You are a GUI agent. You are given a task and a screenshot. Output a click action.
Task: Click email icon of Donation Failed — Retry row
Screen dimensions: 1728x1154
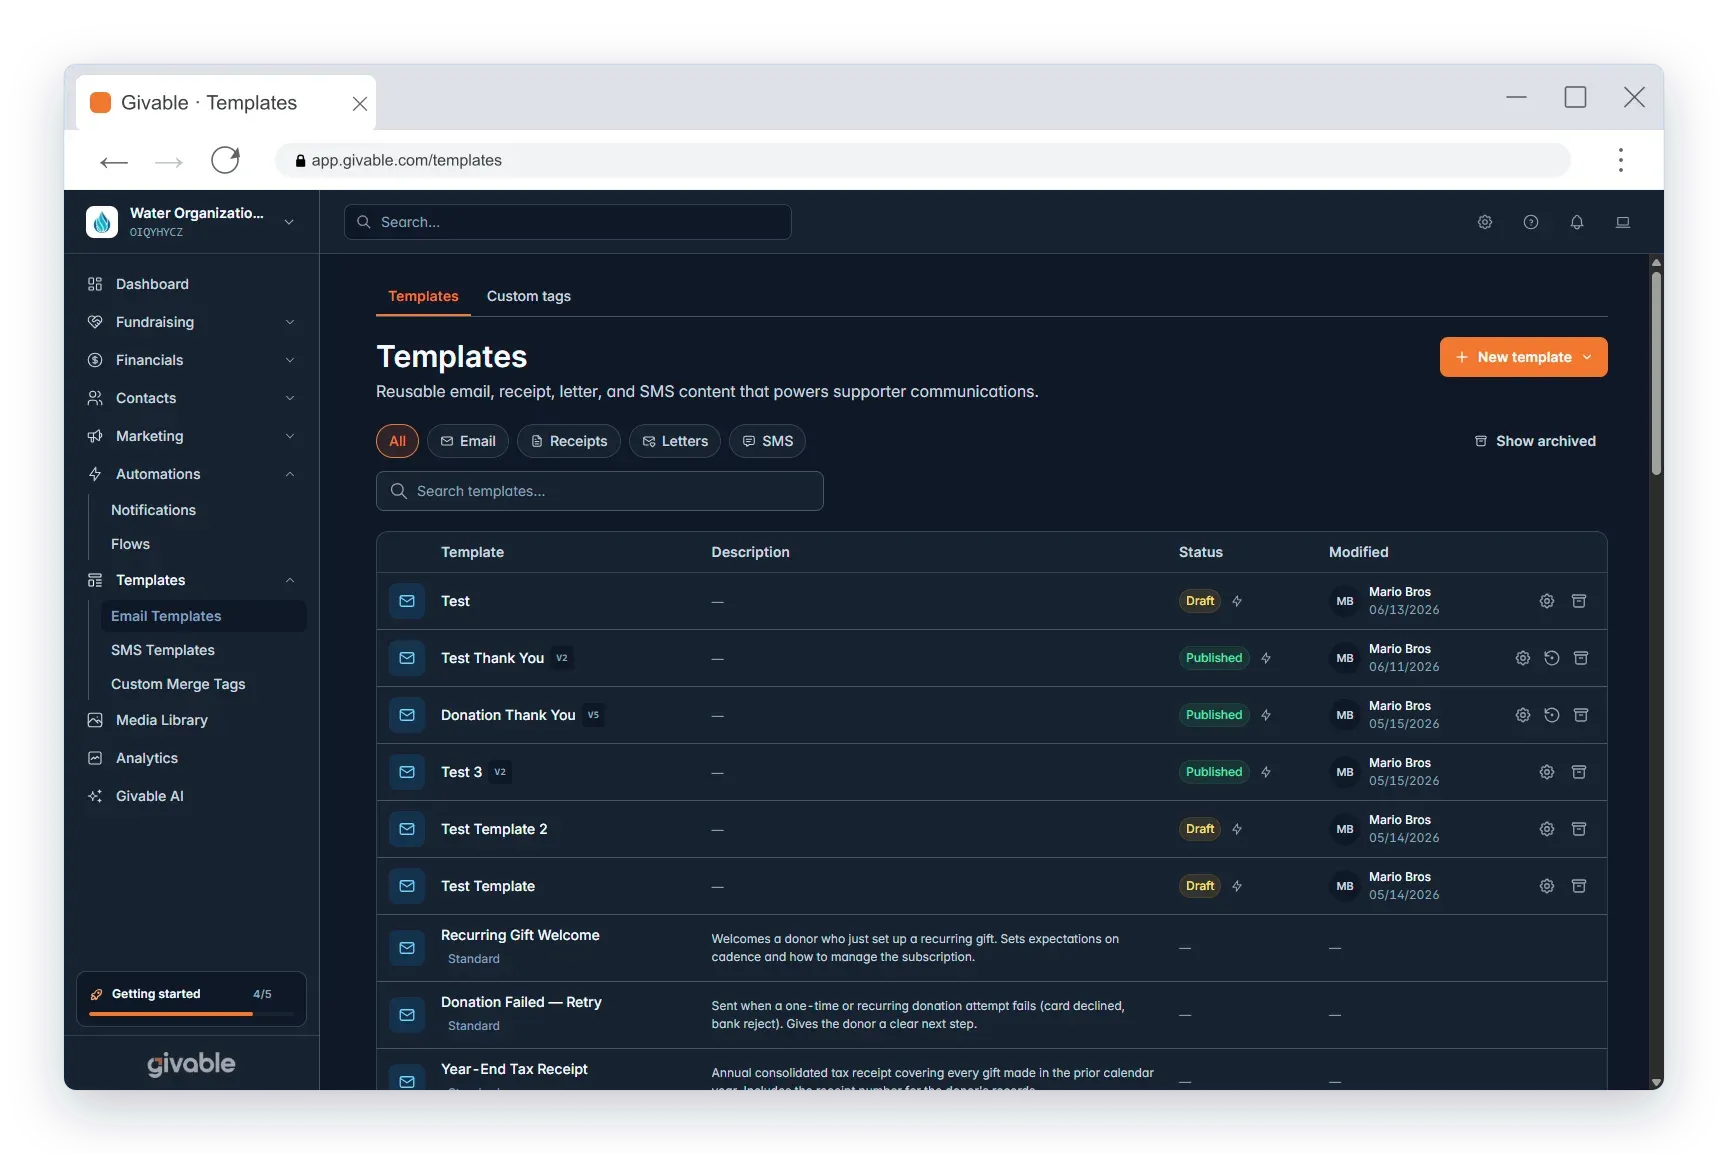407,1015
